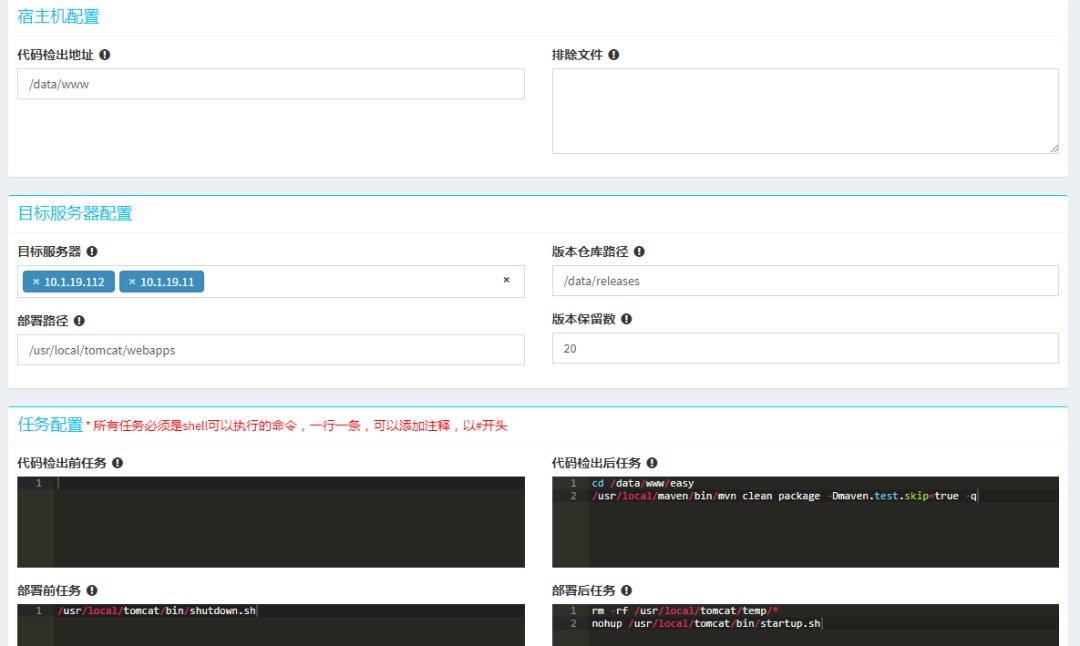This screenshot has height=646, width=1080.
Task: Click info icon next to 版本保留数
Action: coord(626,319)
